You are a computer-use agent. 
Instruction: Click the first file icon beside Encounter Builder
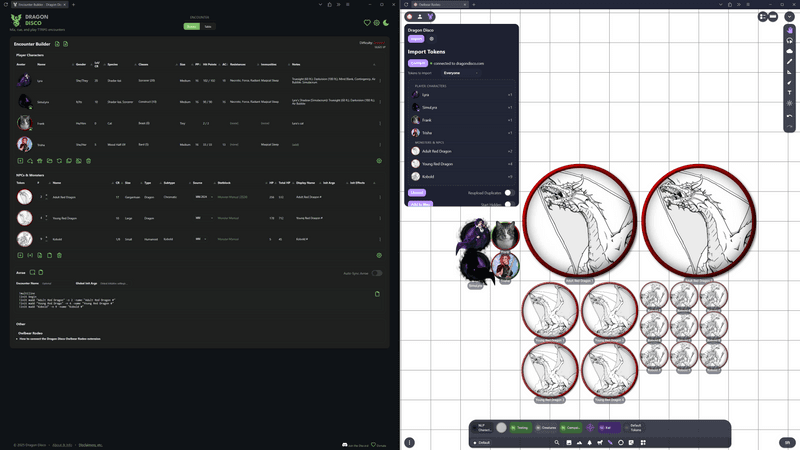[x=57, y=44]
